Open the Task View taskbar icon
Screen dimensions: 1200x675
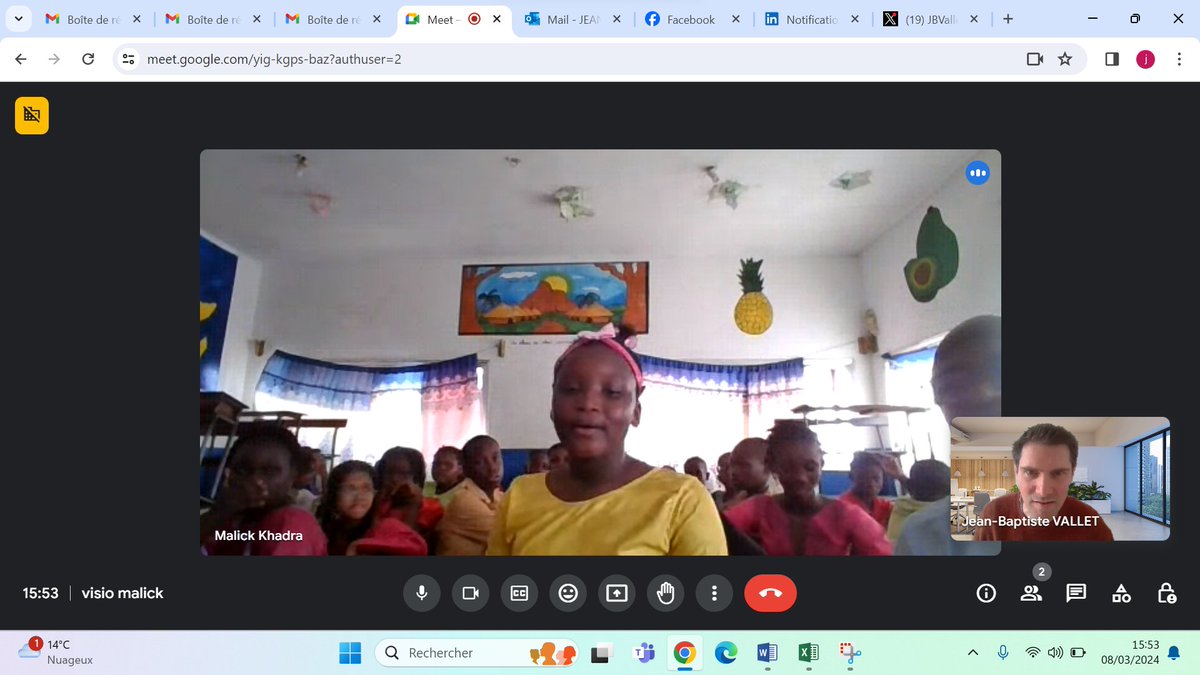point(602,653)
